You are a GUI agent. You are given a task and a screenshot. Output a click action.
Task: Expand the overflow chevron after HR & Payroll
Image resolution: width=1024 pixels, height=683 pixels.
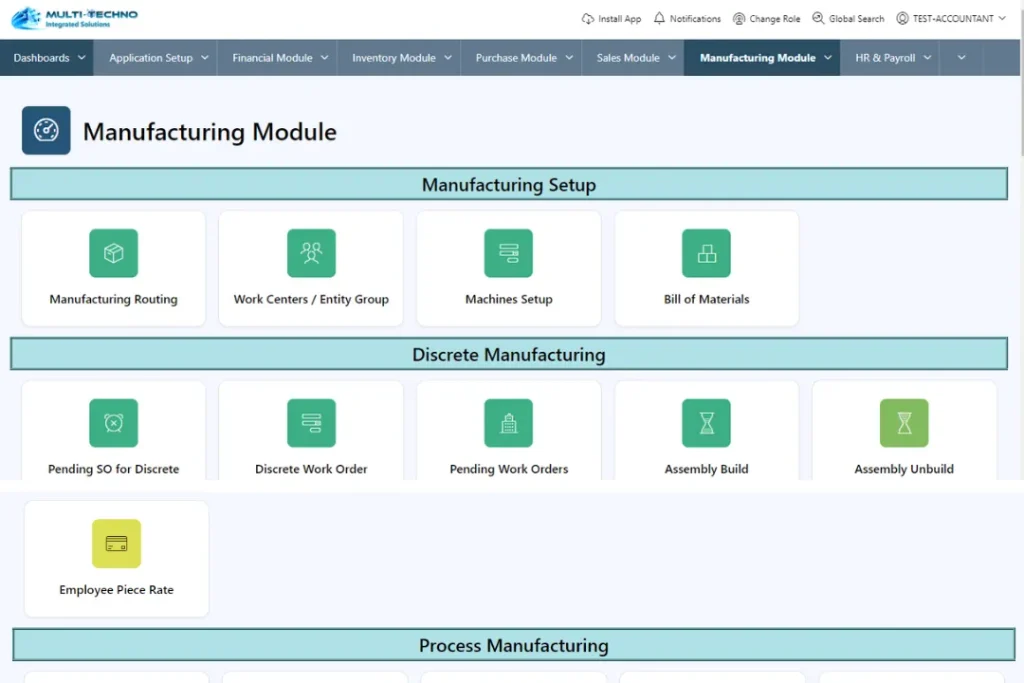961,58
